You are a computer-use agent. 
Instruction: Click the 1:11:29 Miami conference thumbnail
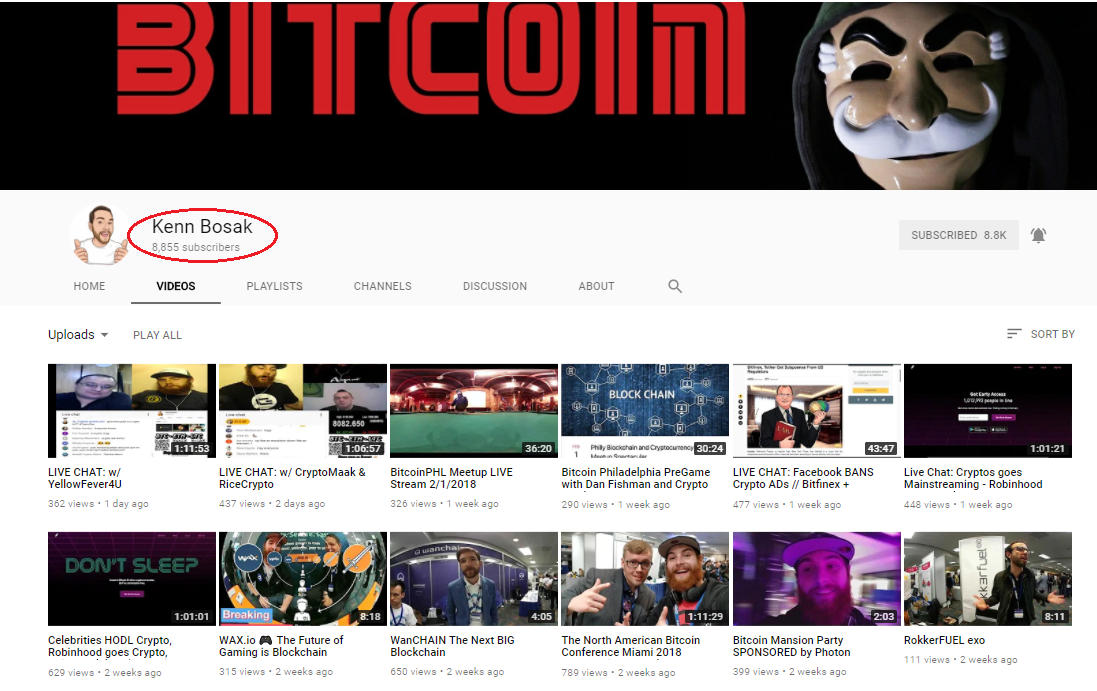click(645, 578)
